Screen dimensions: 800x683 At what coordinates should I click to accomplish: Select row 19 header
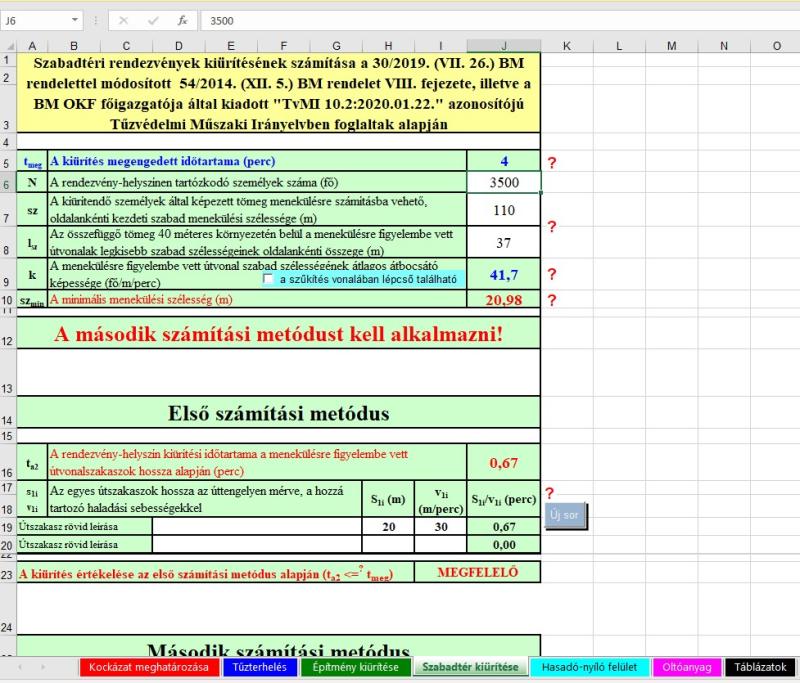8,527
